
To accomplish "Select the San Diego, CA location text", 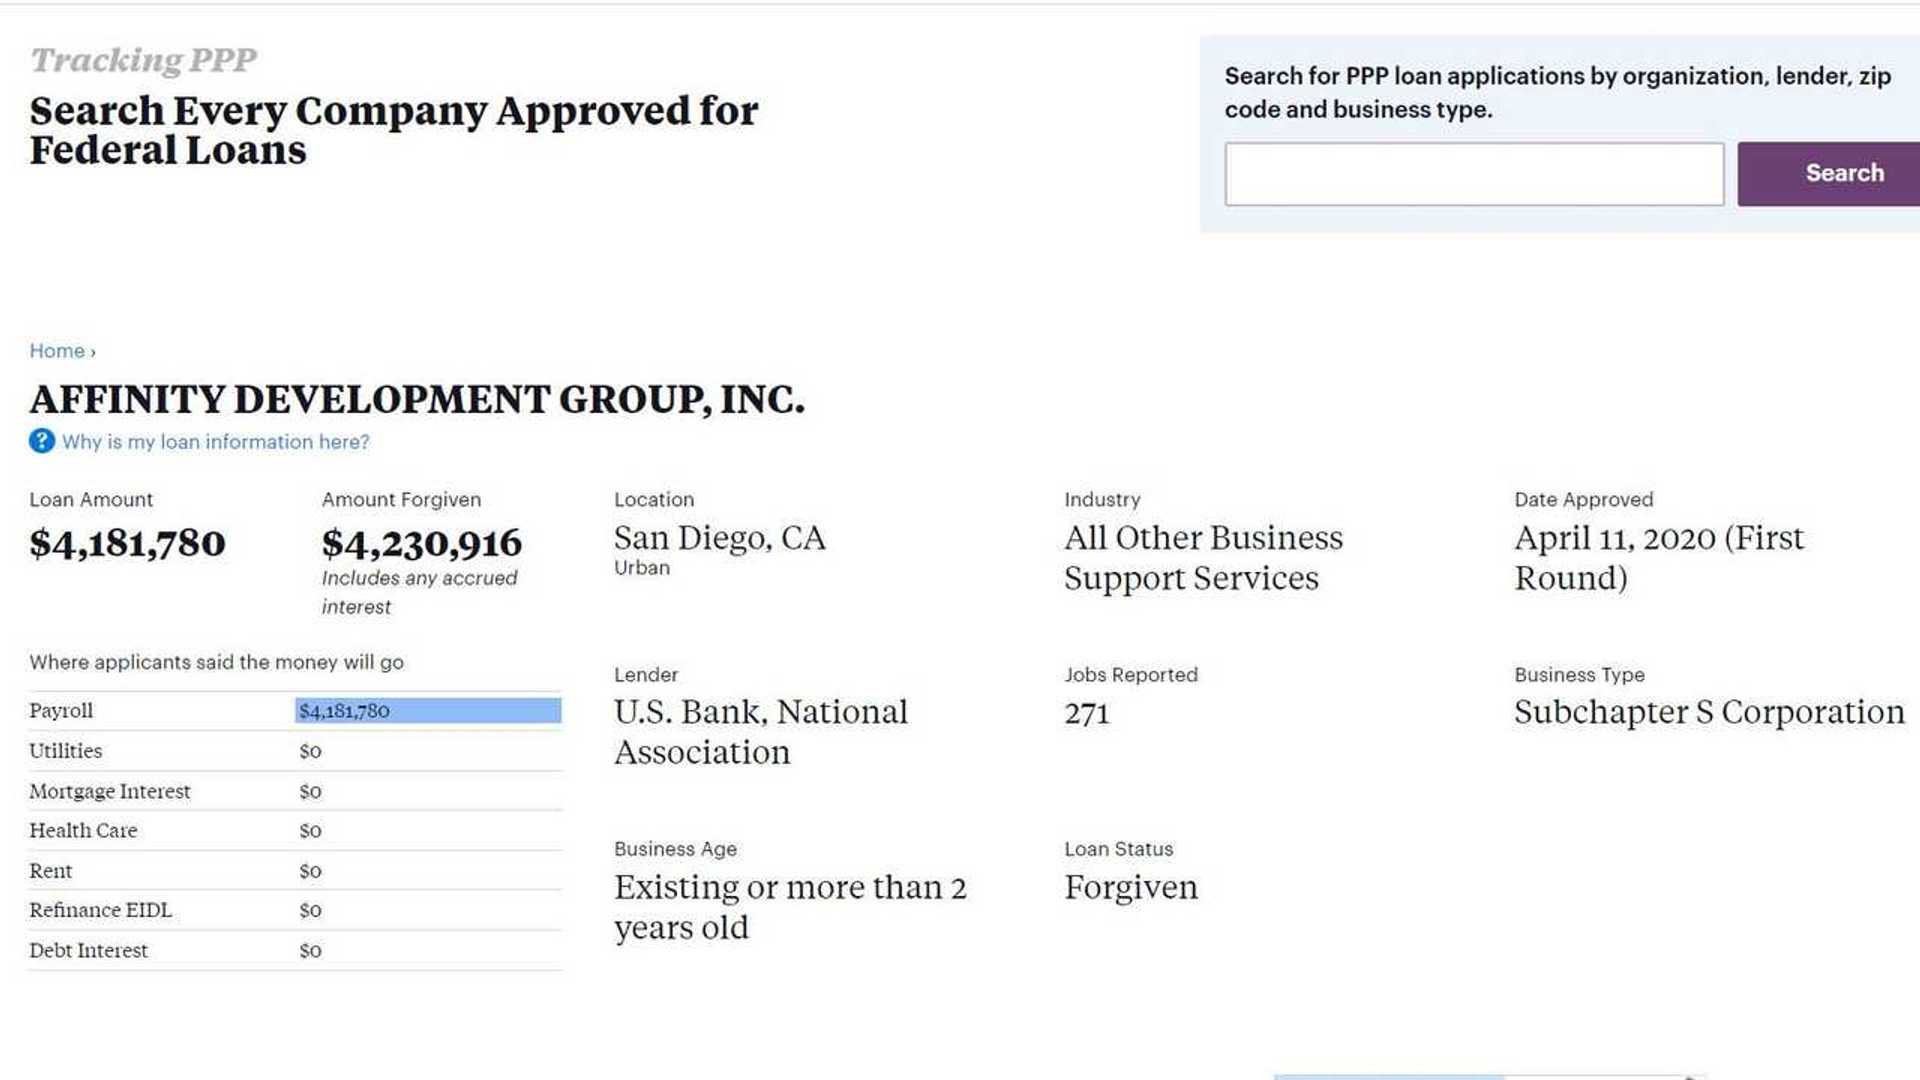I will click(720, 538).
